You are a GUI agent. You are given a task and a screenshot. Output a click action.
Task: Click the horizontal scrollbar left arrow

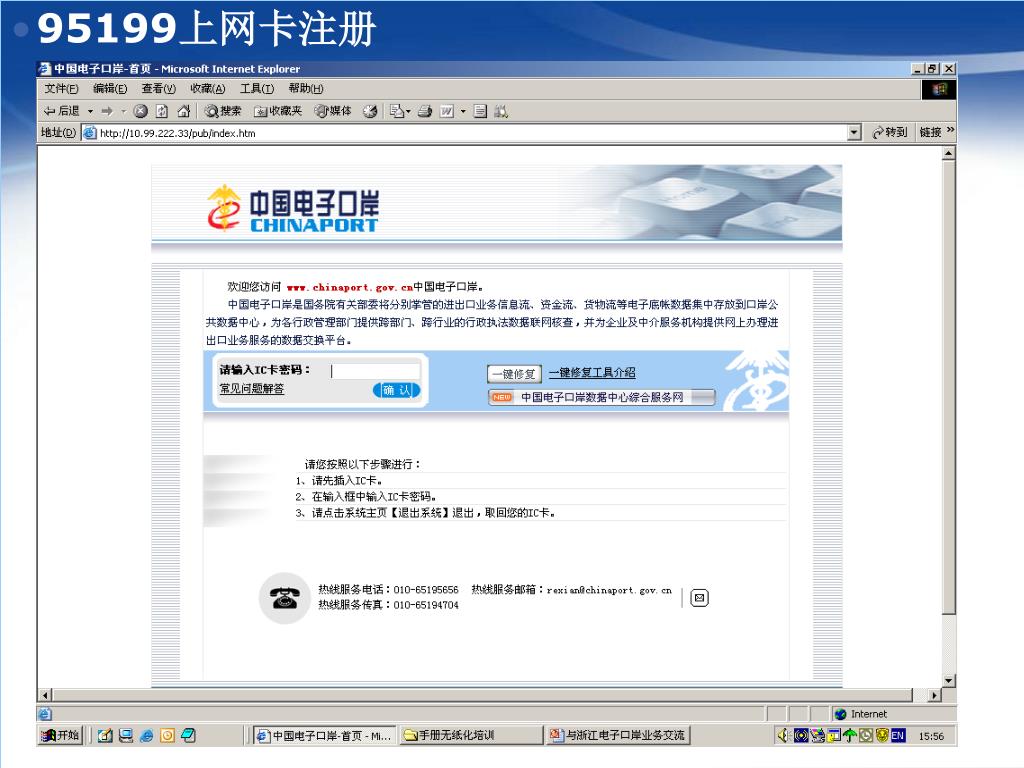[x=45, y=696]
